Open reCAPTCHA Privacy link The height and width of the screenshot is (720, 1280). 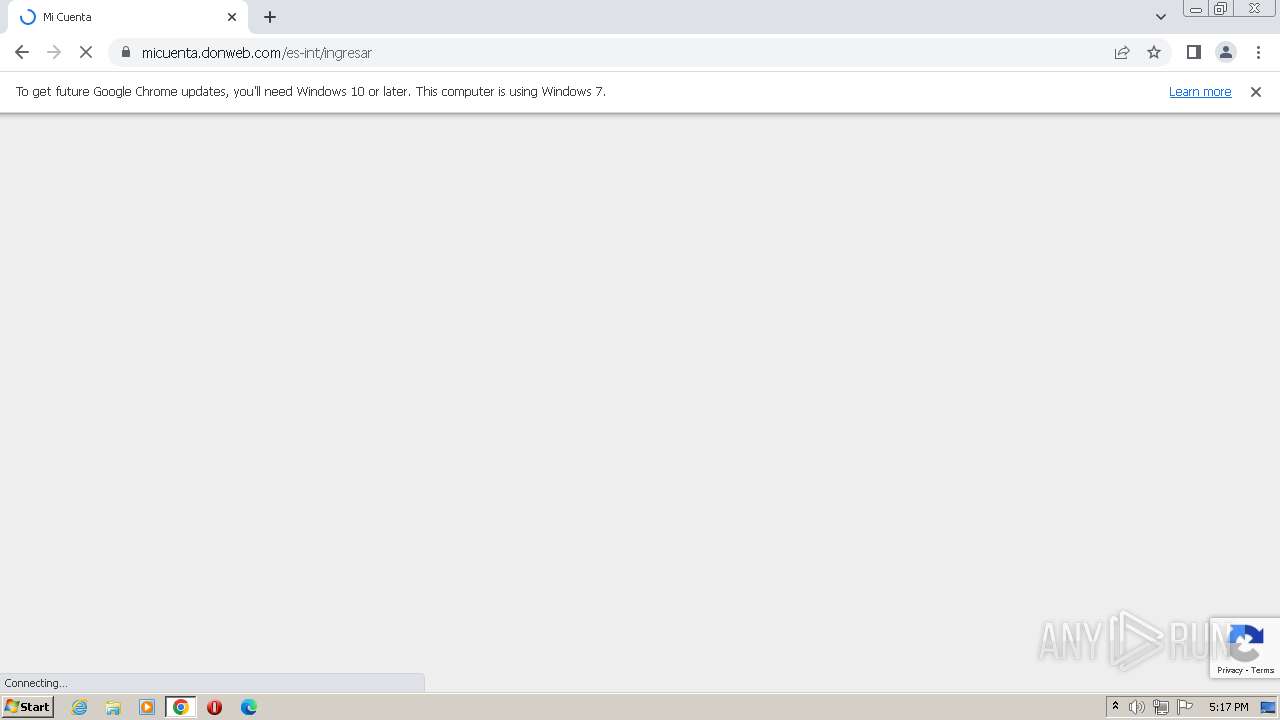coord(1229,670)
